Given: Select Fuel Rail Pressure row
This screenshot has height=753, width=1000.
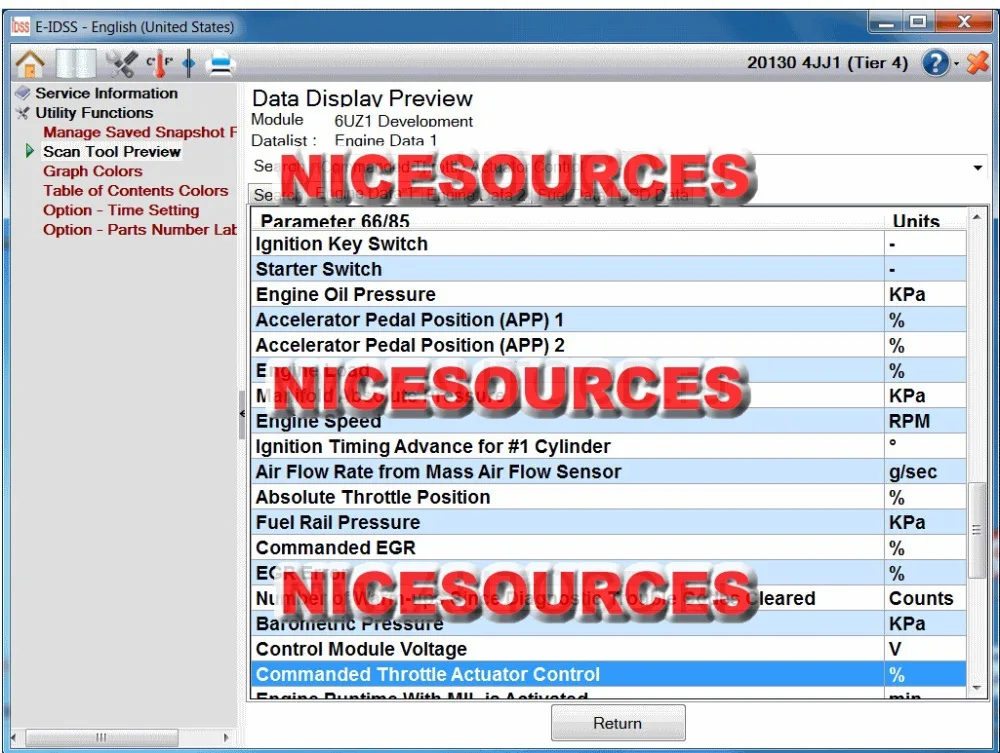Looking at the screenshot, I should point(609,522).
